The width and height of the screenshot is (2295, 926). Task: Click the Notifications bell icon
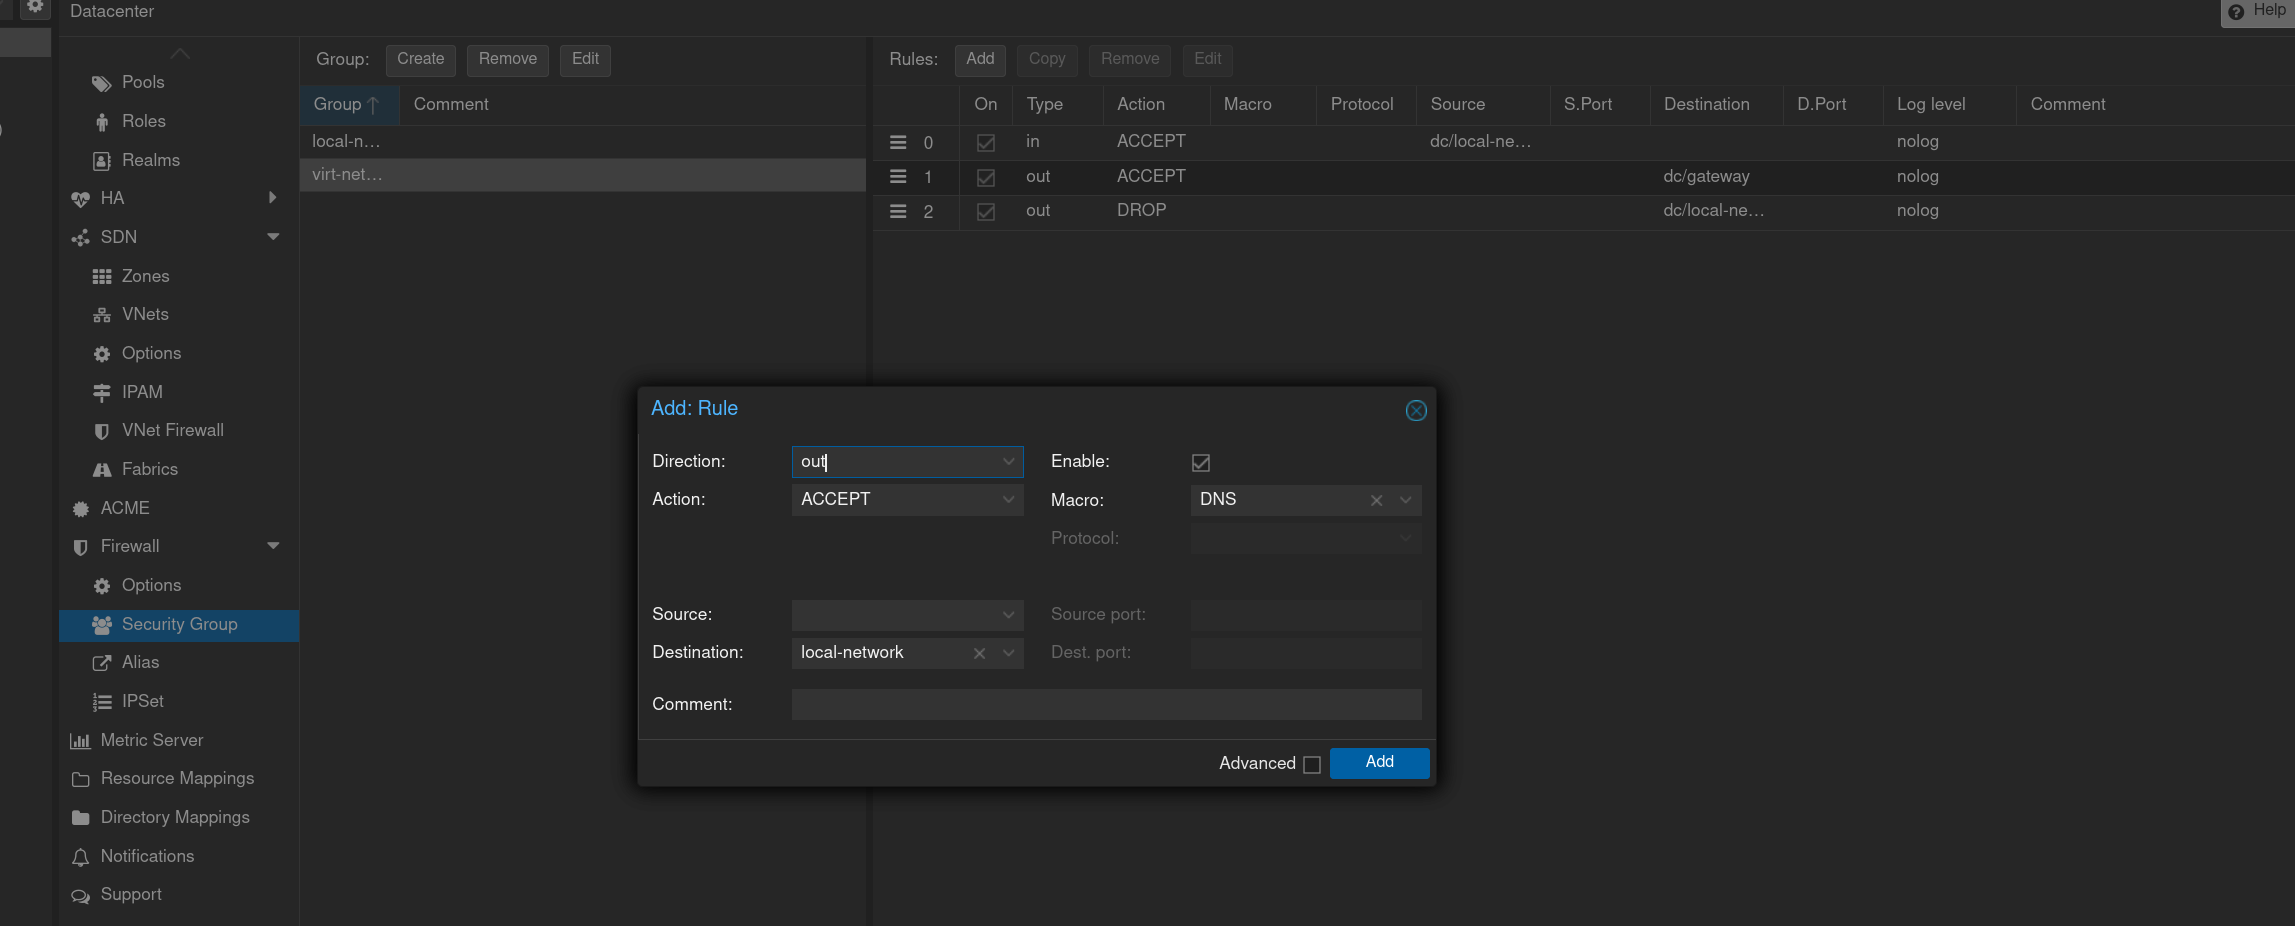click(80, 857)
